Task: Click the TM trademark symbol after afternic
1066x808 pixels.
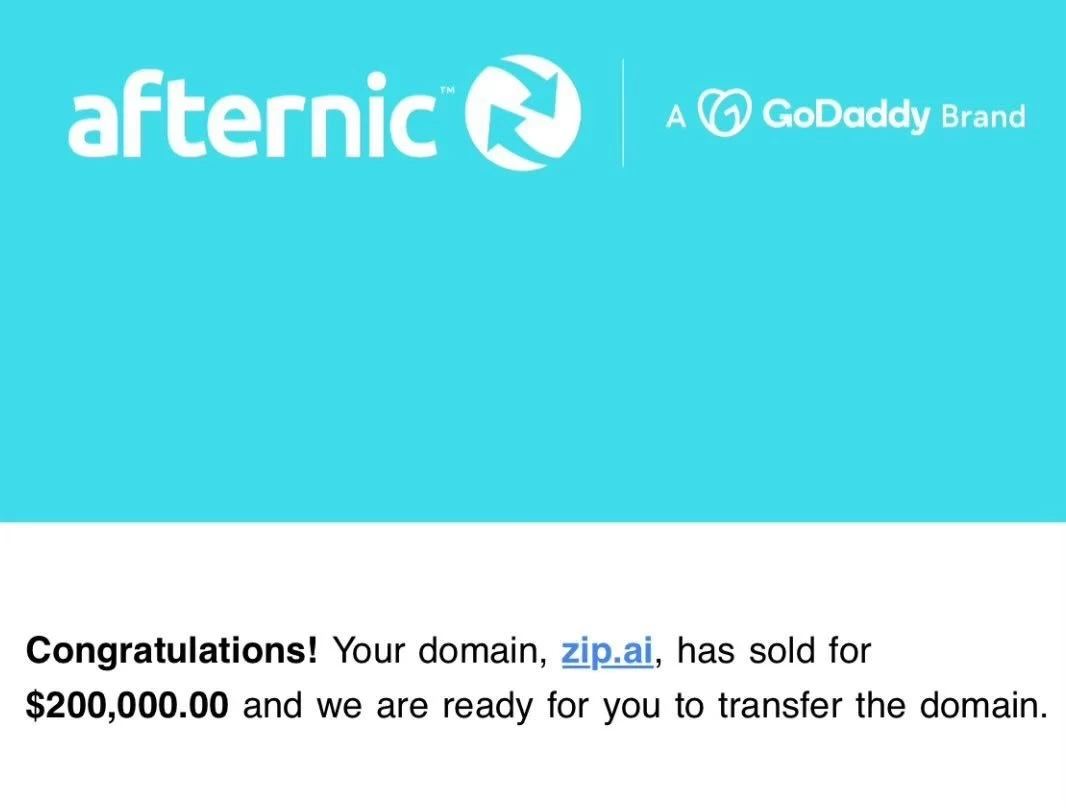Action: pos(447,89)
